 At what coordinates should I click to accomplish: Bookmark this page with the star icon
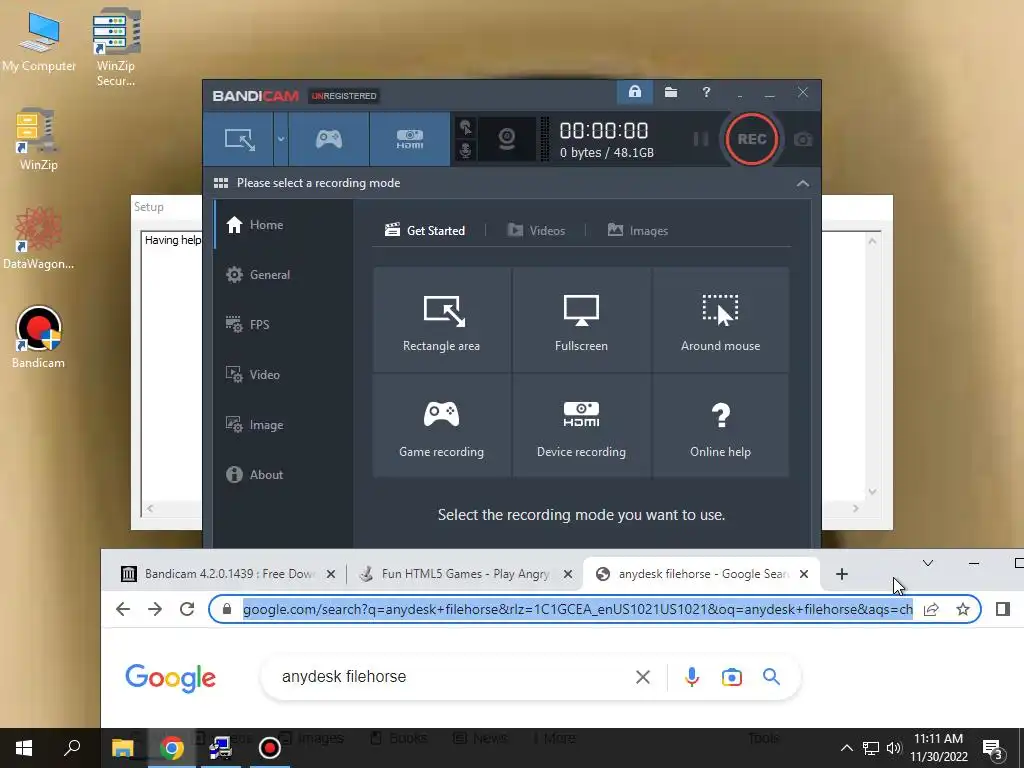[x=963, y=609]
